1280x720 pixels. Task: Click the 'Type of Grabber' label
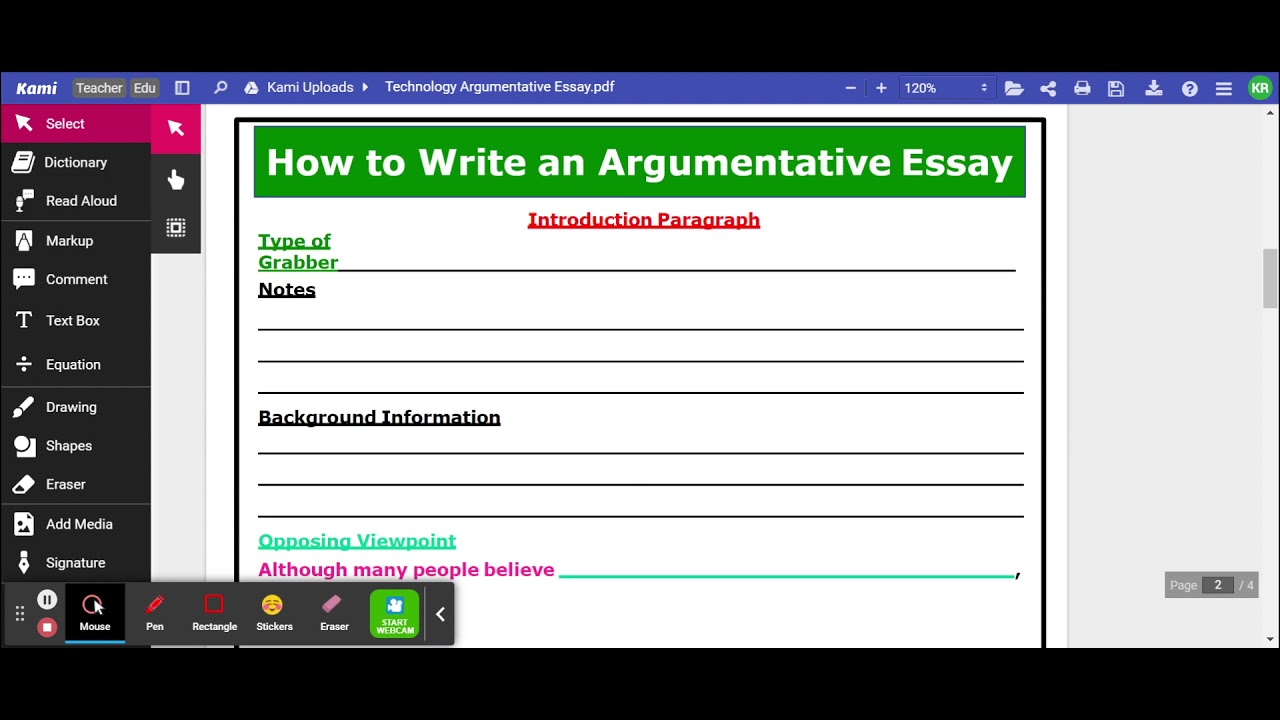298,252
